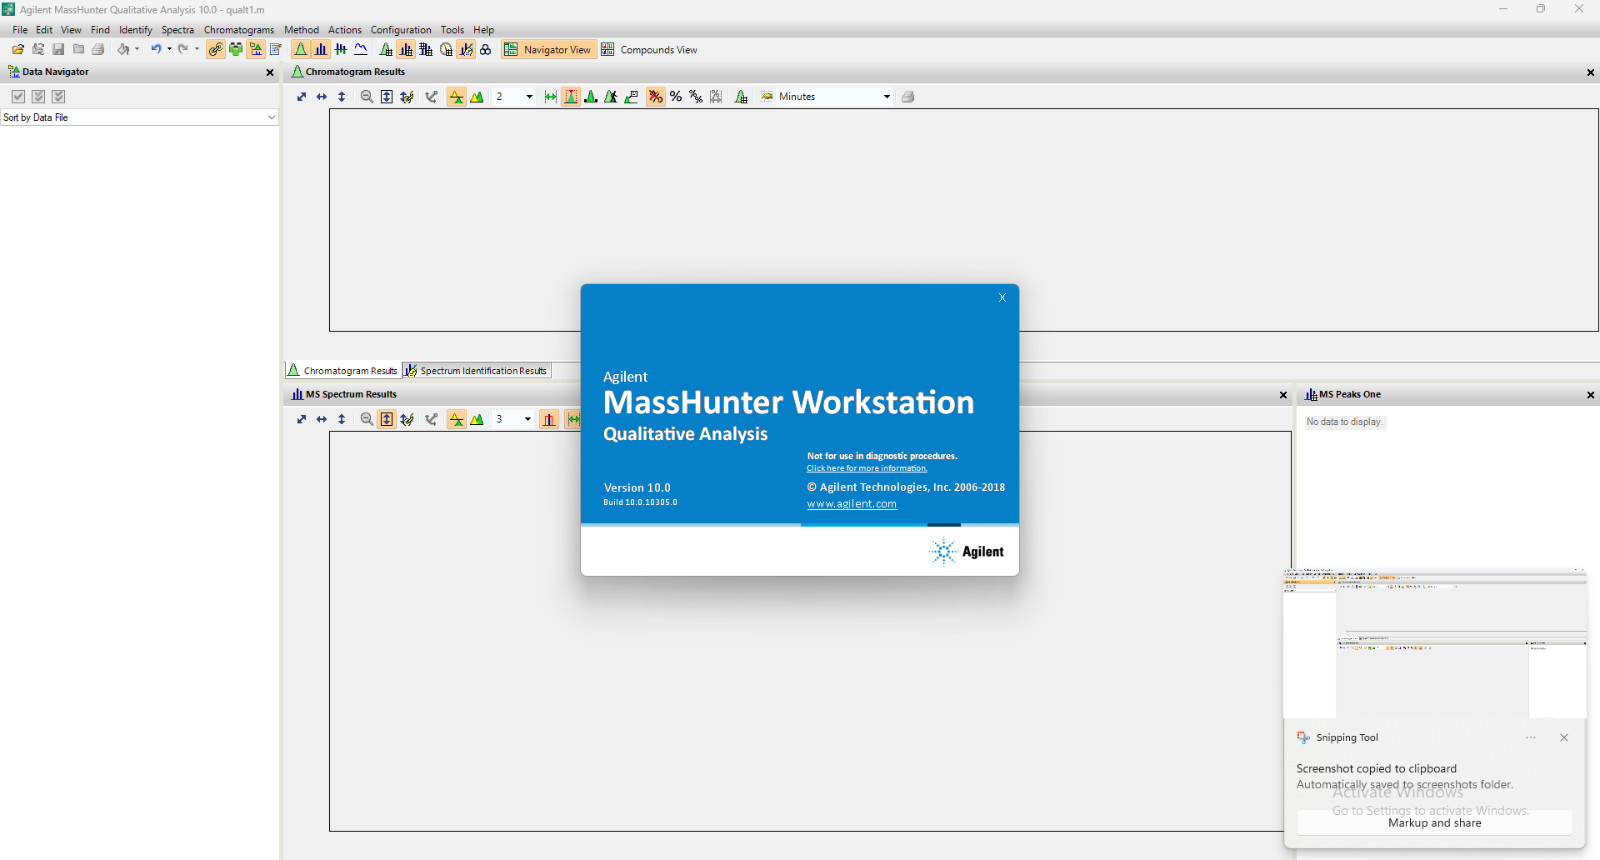The image size is (1600, 860).
Task: Click the Undo arrow in main toolbar
Action: (156, 49)
